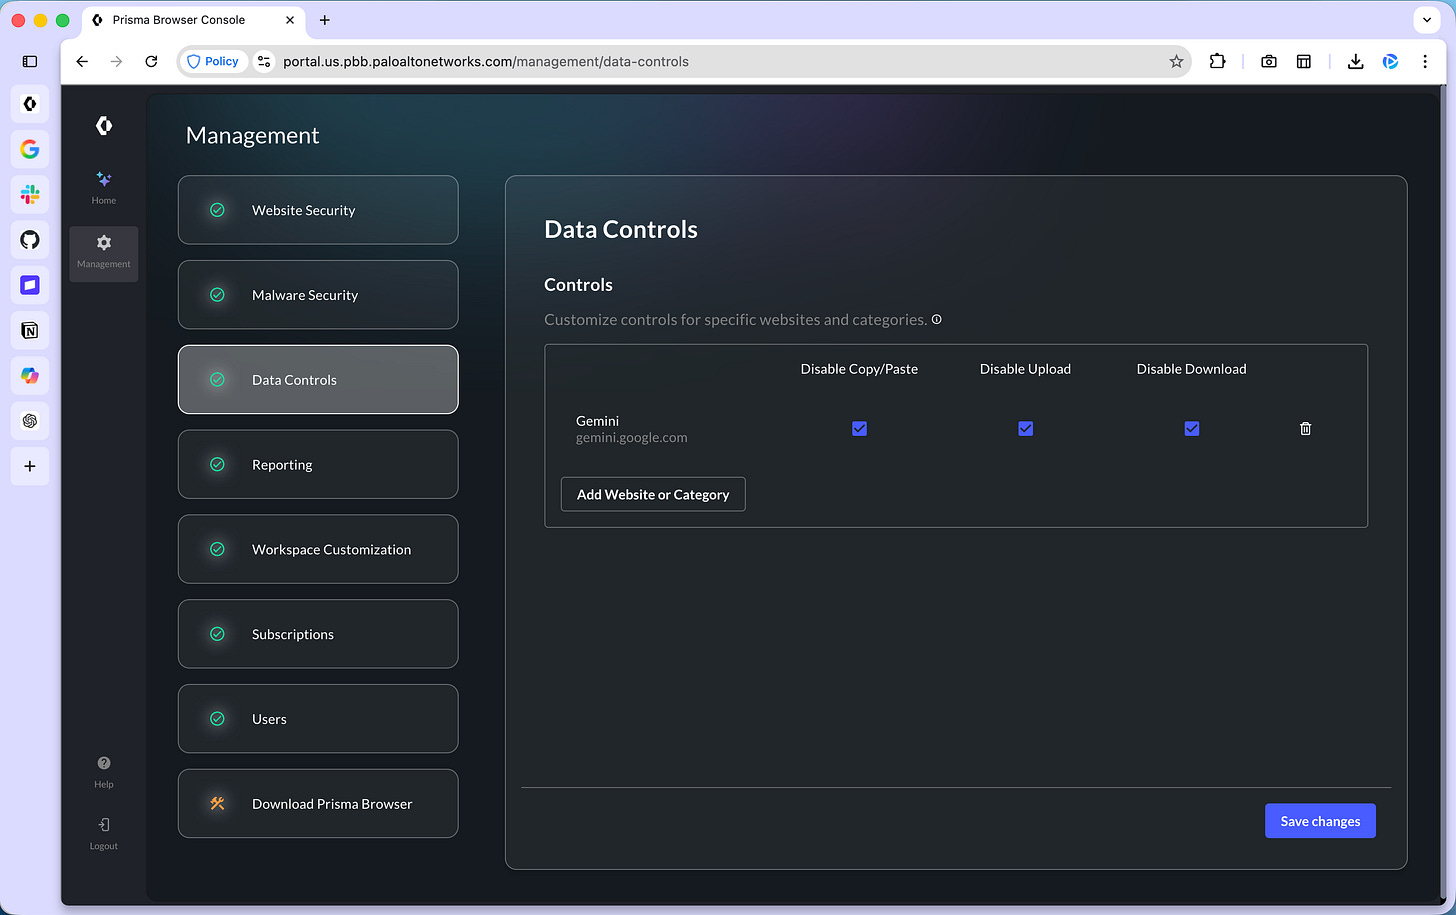Click Add Website or Category
The height and width of the screenshot is (915, 1456).
point(652,494)
